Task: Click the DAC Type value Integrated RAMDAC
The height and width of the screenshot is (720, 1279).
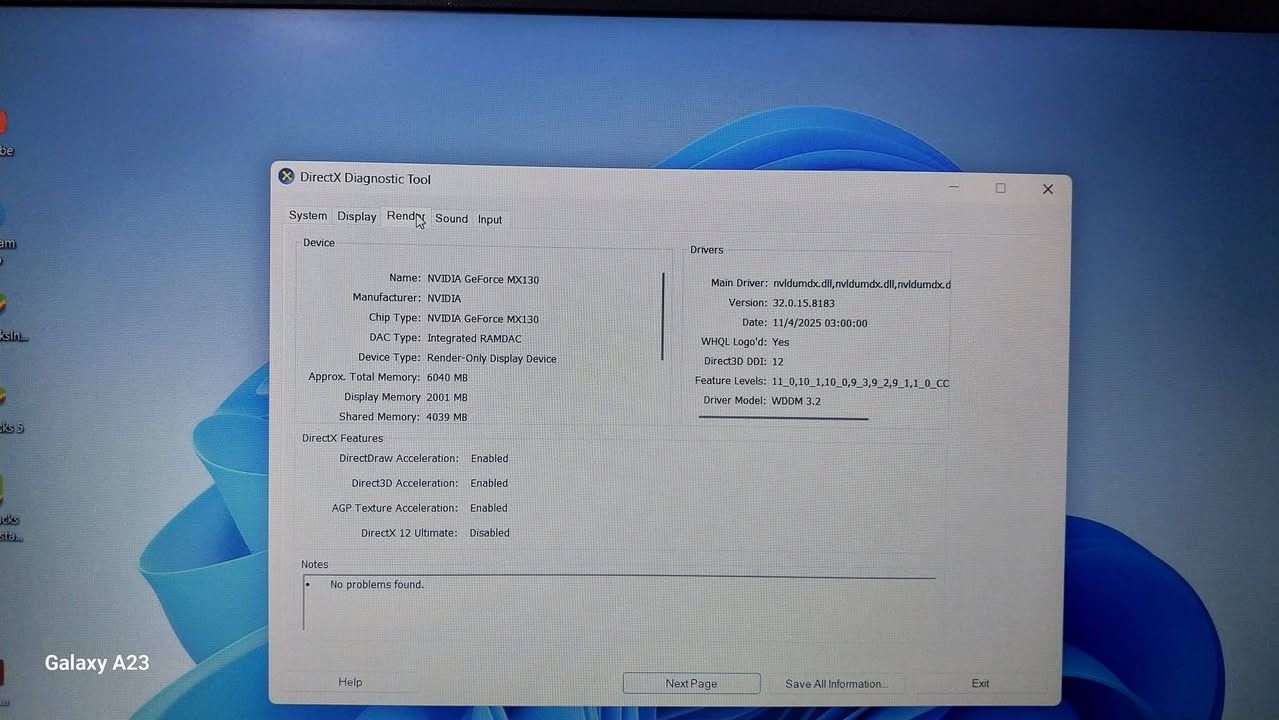Action: coord(474,338)
